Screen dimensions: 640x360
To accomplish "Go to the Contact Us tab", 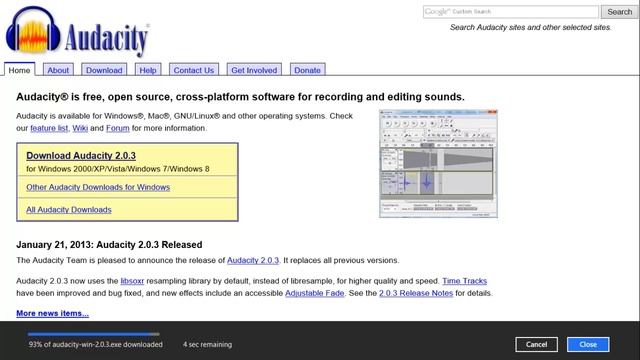I will point(194,70).
